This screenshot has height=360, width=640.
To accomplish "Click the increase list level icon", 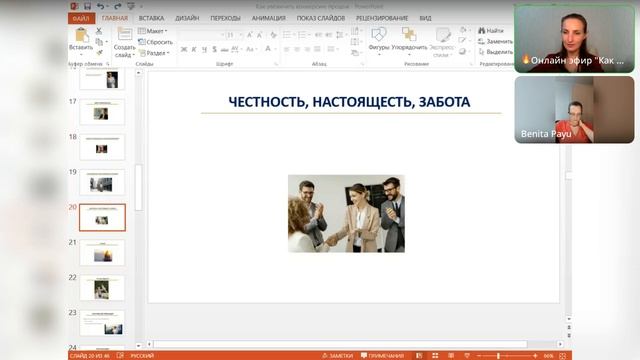I will coord(328,35).
